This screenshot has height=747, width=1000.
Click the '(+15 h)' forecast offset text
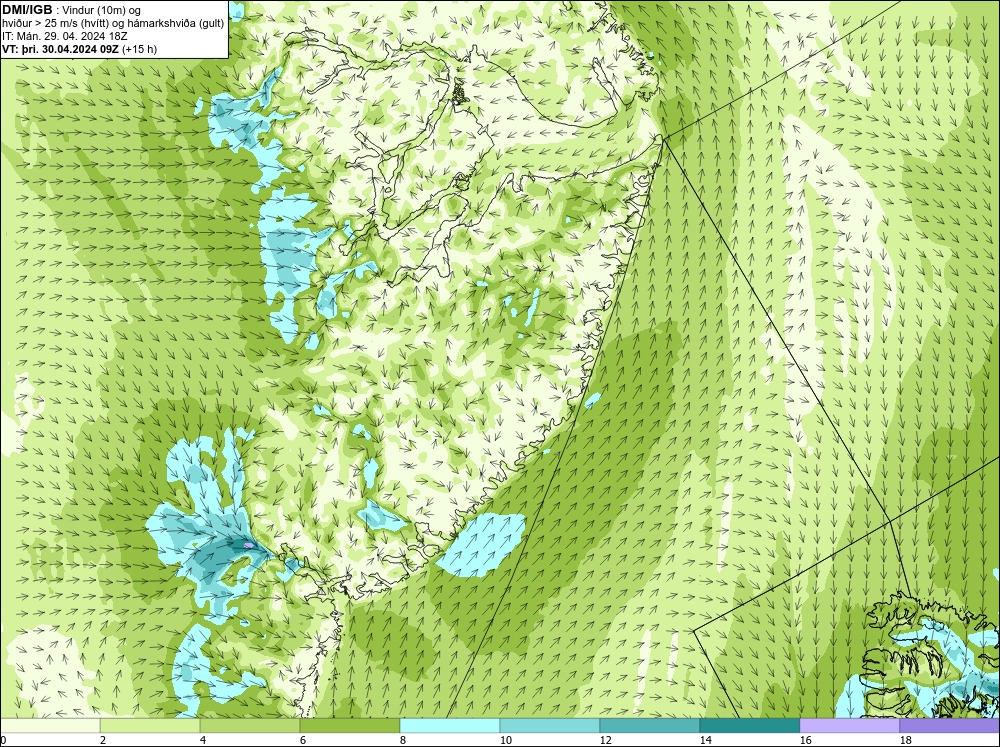click(x=139, y=48)
